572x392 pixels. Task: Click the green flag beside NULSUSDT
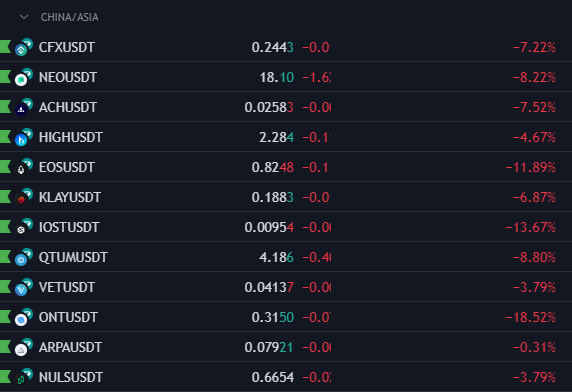(x=5, y=377)
